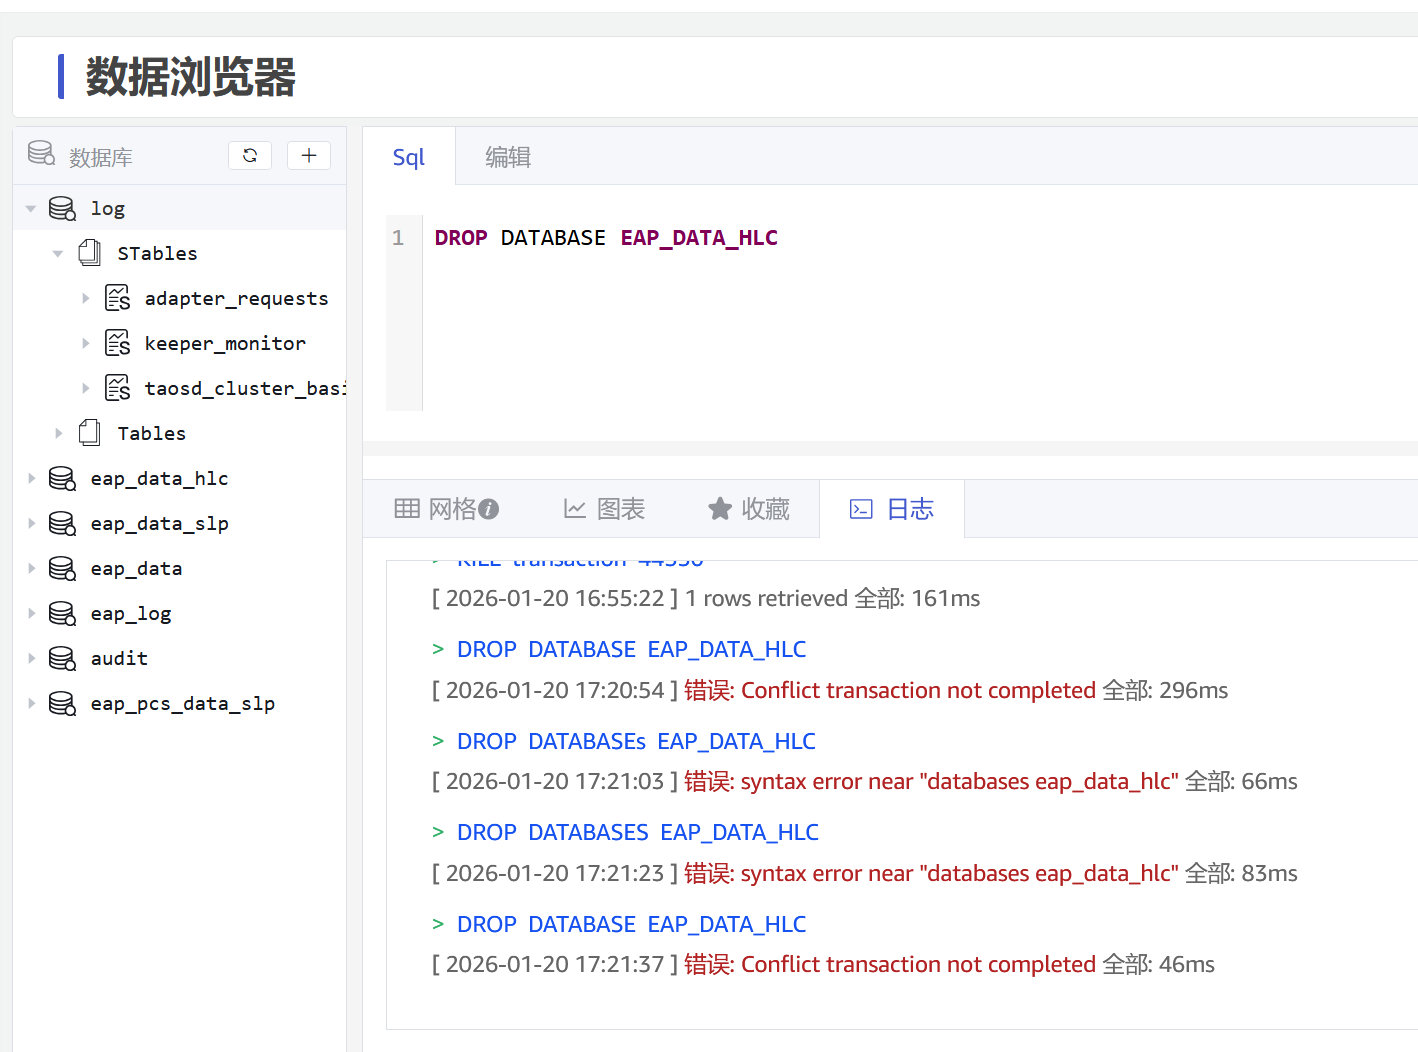Screen dimensions: 1418x1052
Task: Expand the eap_data_slp database
Action: (31, 523)
